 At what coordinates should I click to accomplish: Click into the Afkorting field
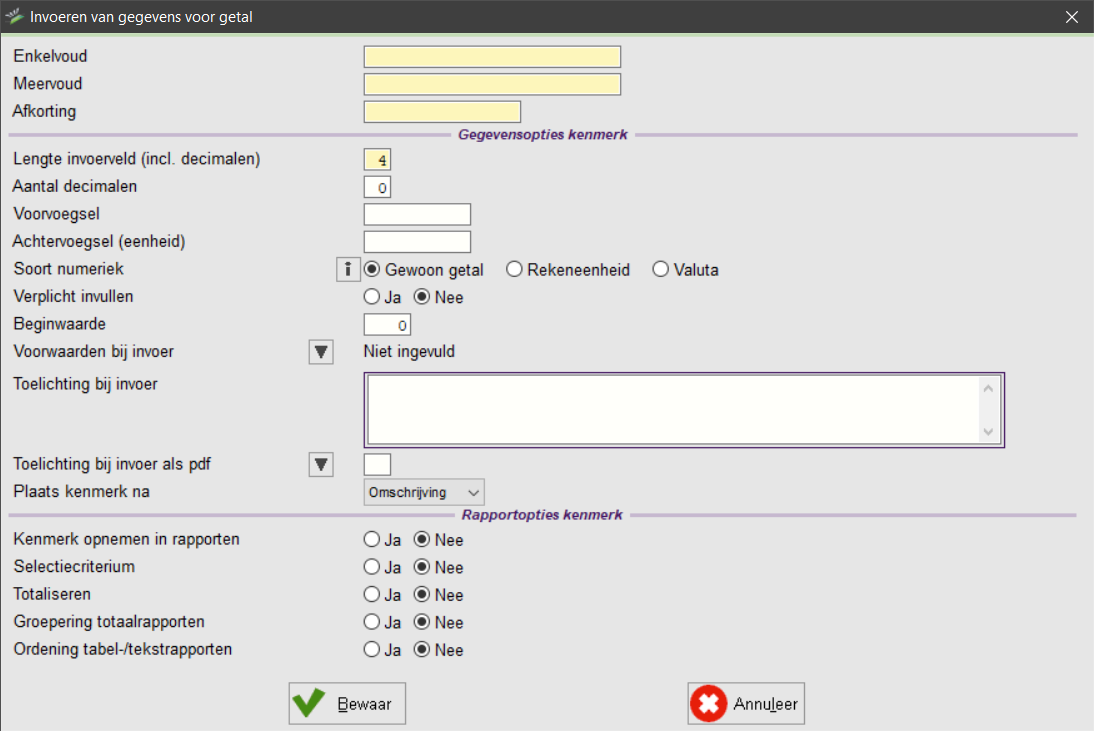point(442,112)
